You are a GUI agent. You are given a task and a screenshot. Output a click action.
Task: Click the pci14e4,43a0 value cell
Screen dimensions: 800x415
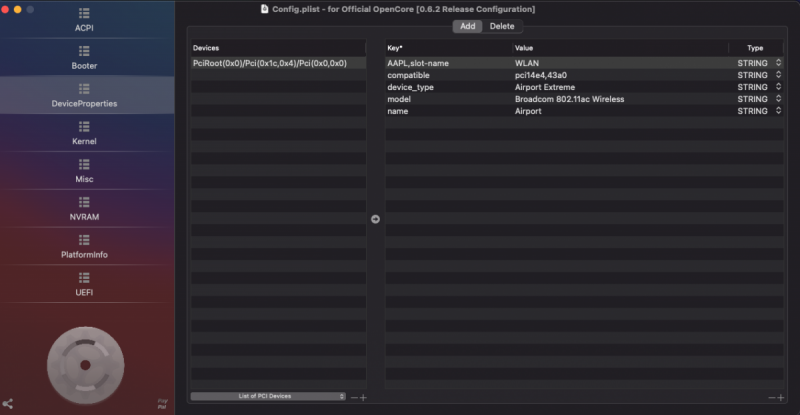pos(620,75)
